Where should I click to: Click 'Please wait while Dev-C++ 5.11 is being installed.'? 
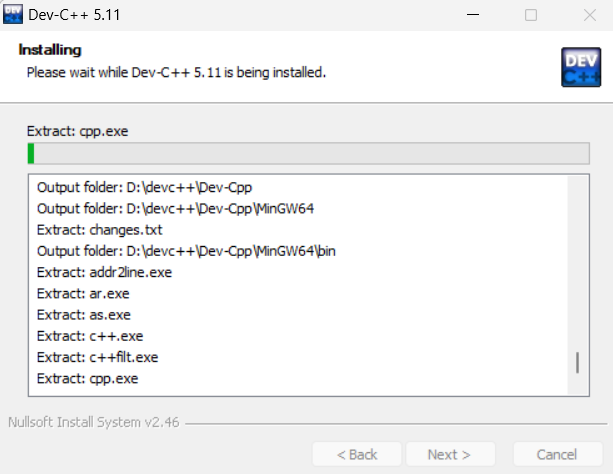[176, 72]
